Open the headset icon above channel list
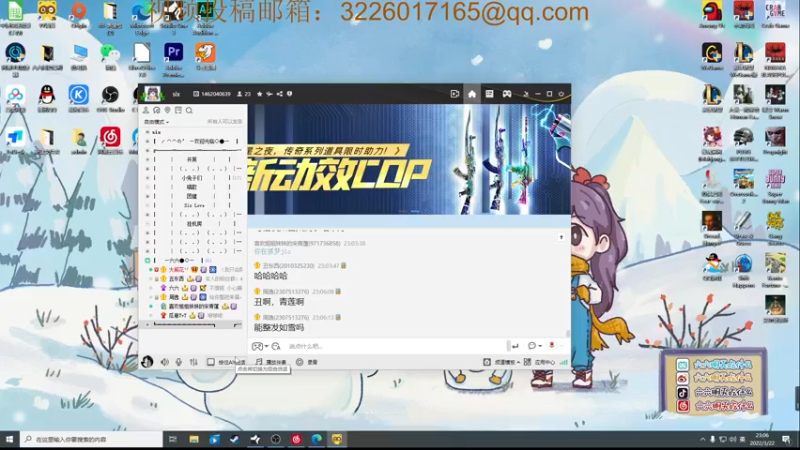The image size is (800, 450). pyautogui.click(x=157, y=110)
